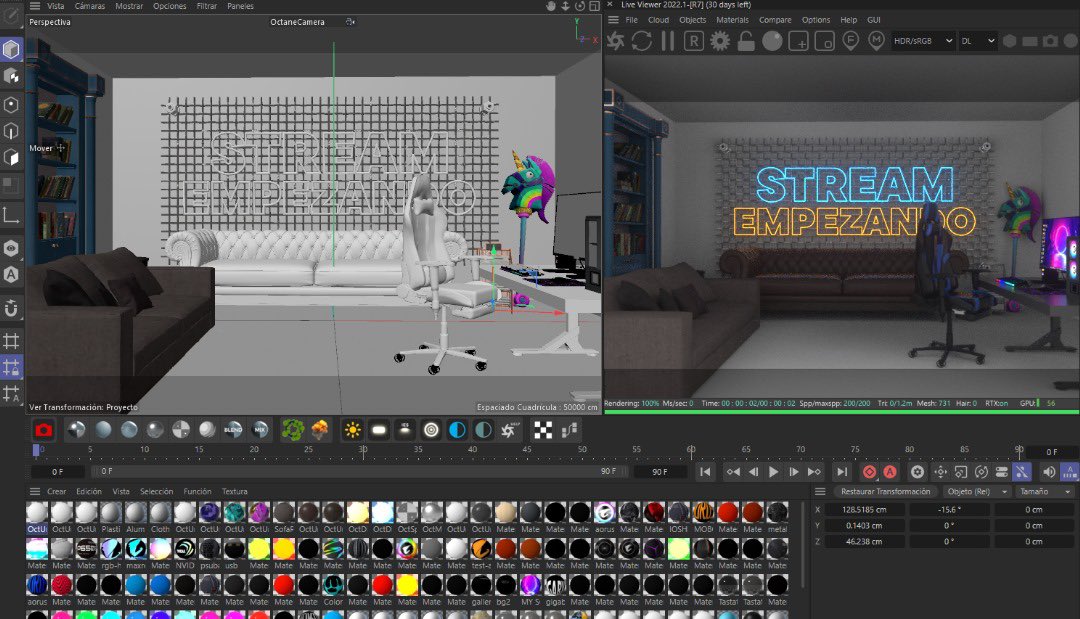Image resolution: width=1080 pixels, height=619 pixels.
Task: Send scene to Live Viewer with Octane logo
Action: [x=616, y=41]
